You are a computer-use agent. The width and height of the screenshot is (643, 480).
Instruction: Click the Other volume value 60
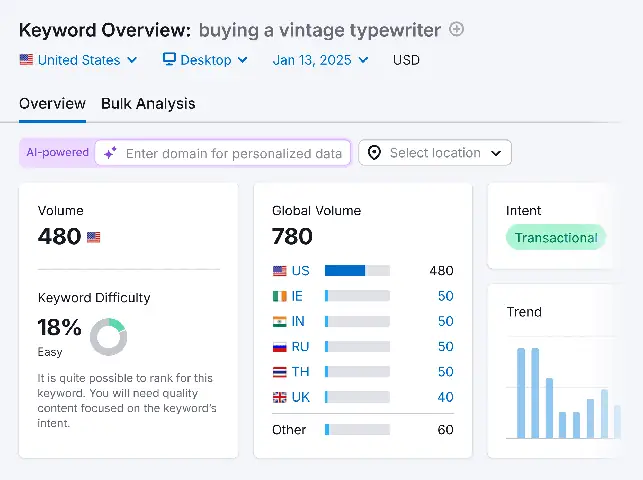click(445, 430)
